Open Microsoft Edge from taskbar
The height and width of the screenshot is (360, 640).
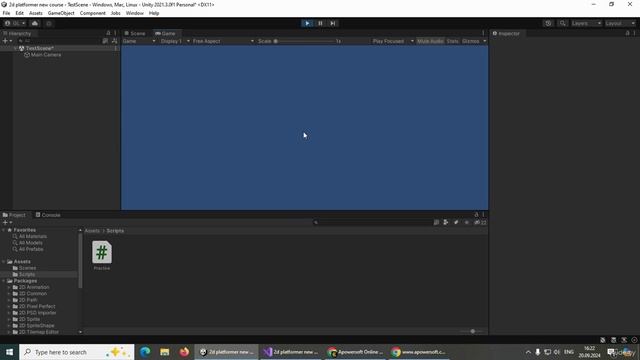coord(145,352)
